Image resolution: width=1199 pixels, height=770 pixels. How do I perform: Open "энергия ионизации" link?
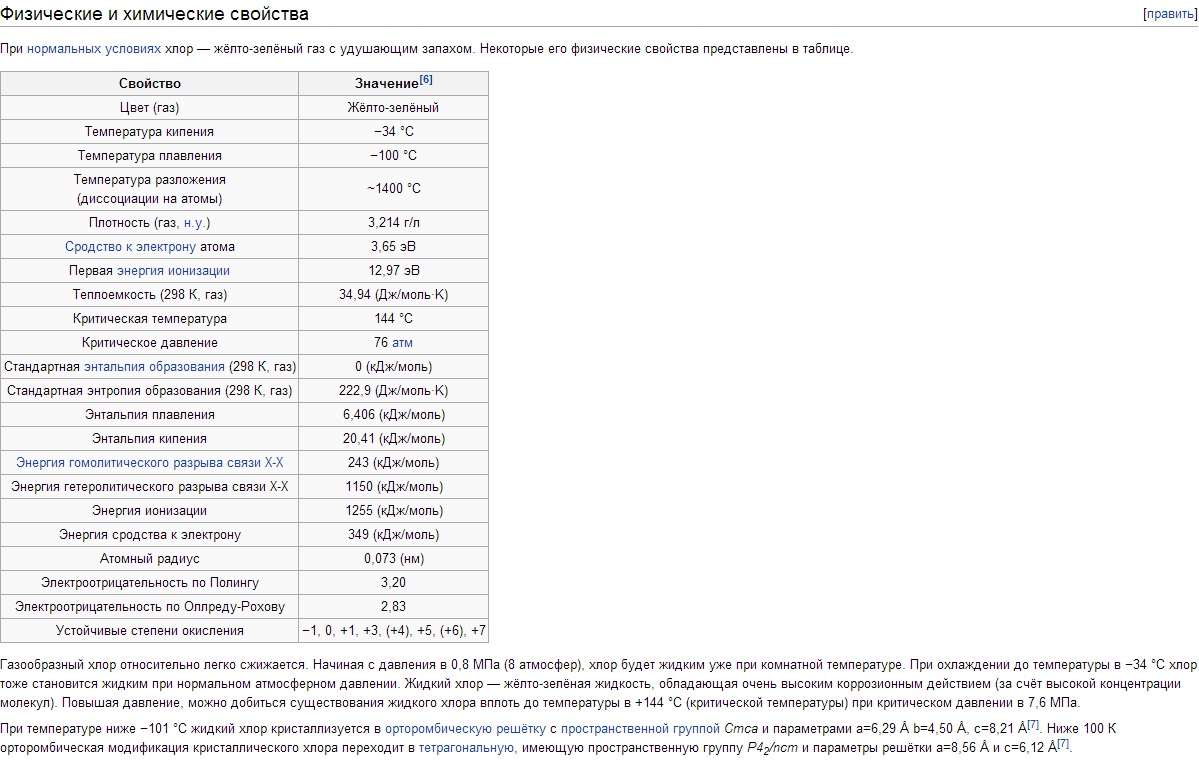[173, 271]
